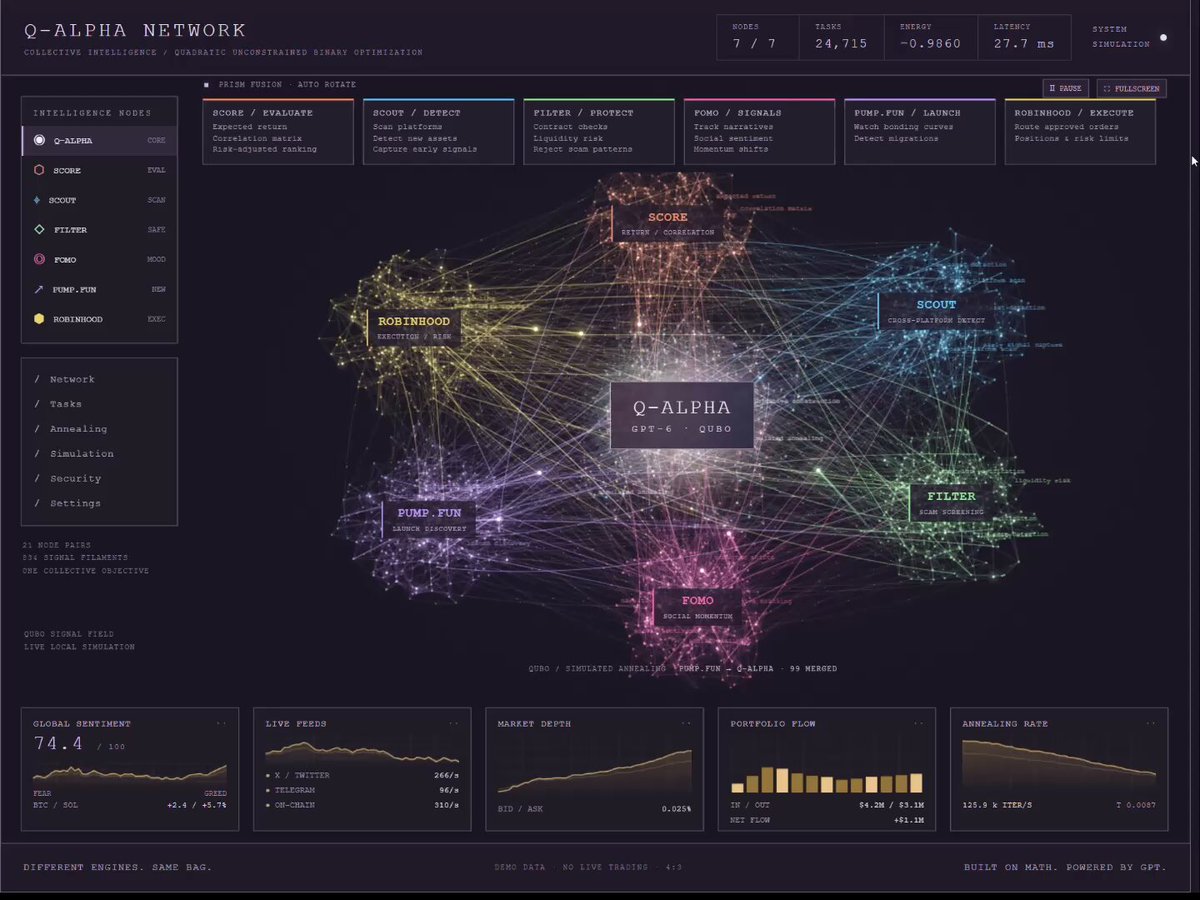This screenshot has width=1200, height=900.
Task: Select the FOMO / Signals card
Action: point(759,131)
